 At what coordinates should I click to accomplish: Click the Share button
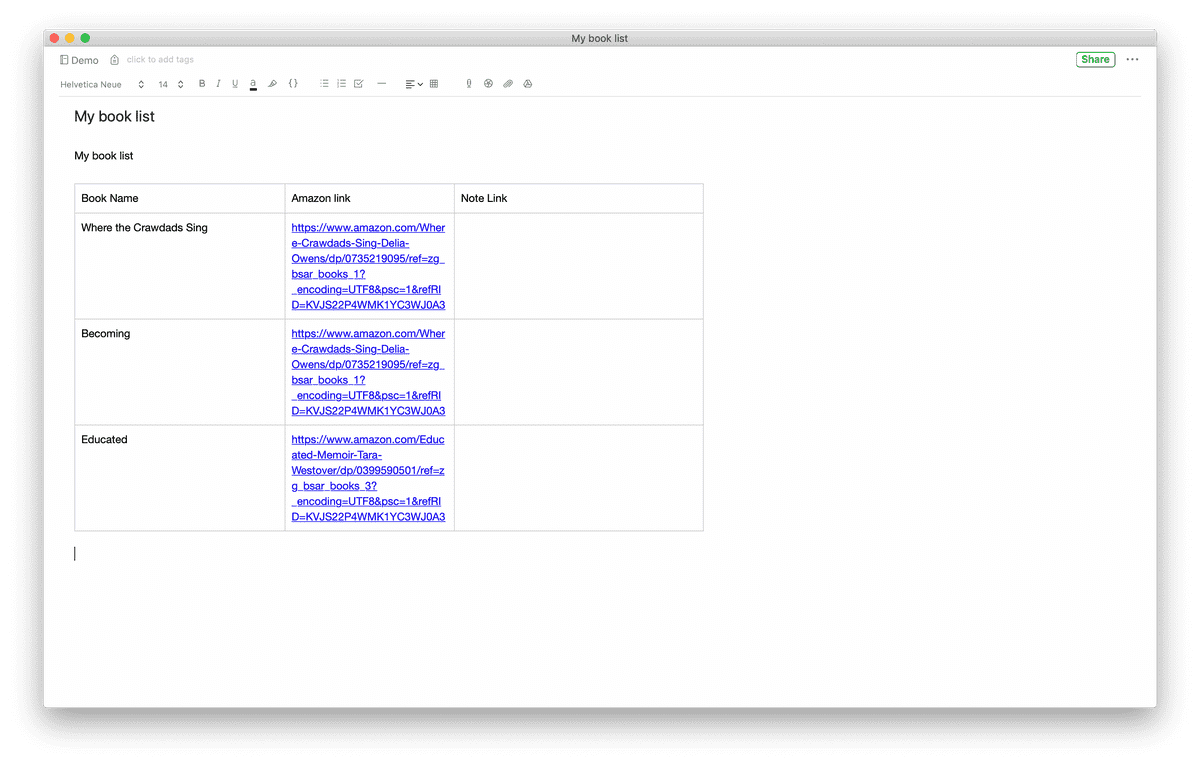click(x=1095, y=60)
